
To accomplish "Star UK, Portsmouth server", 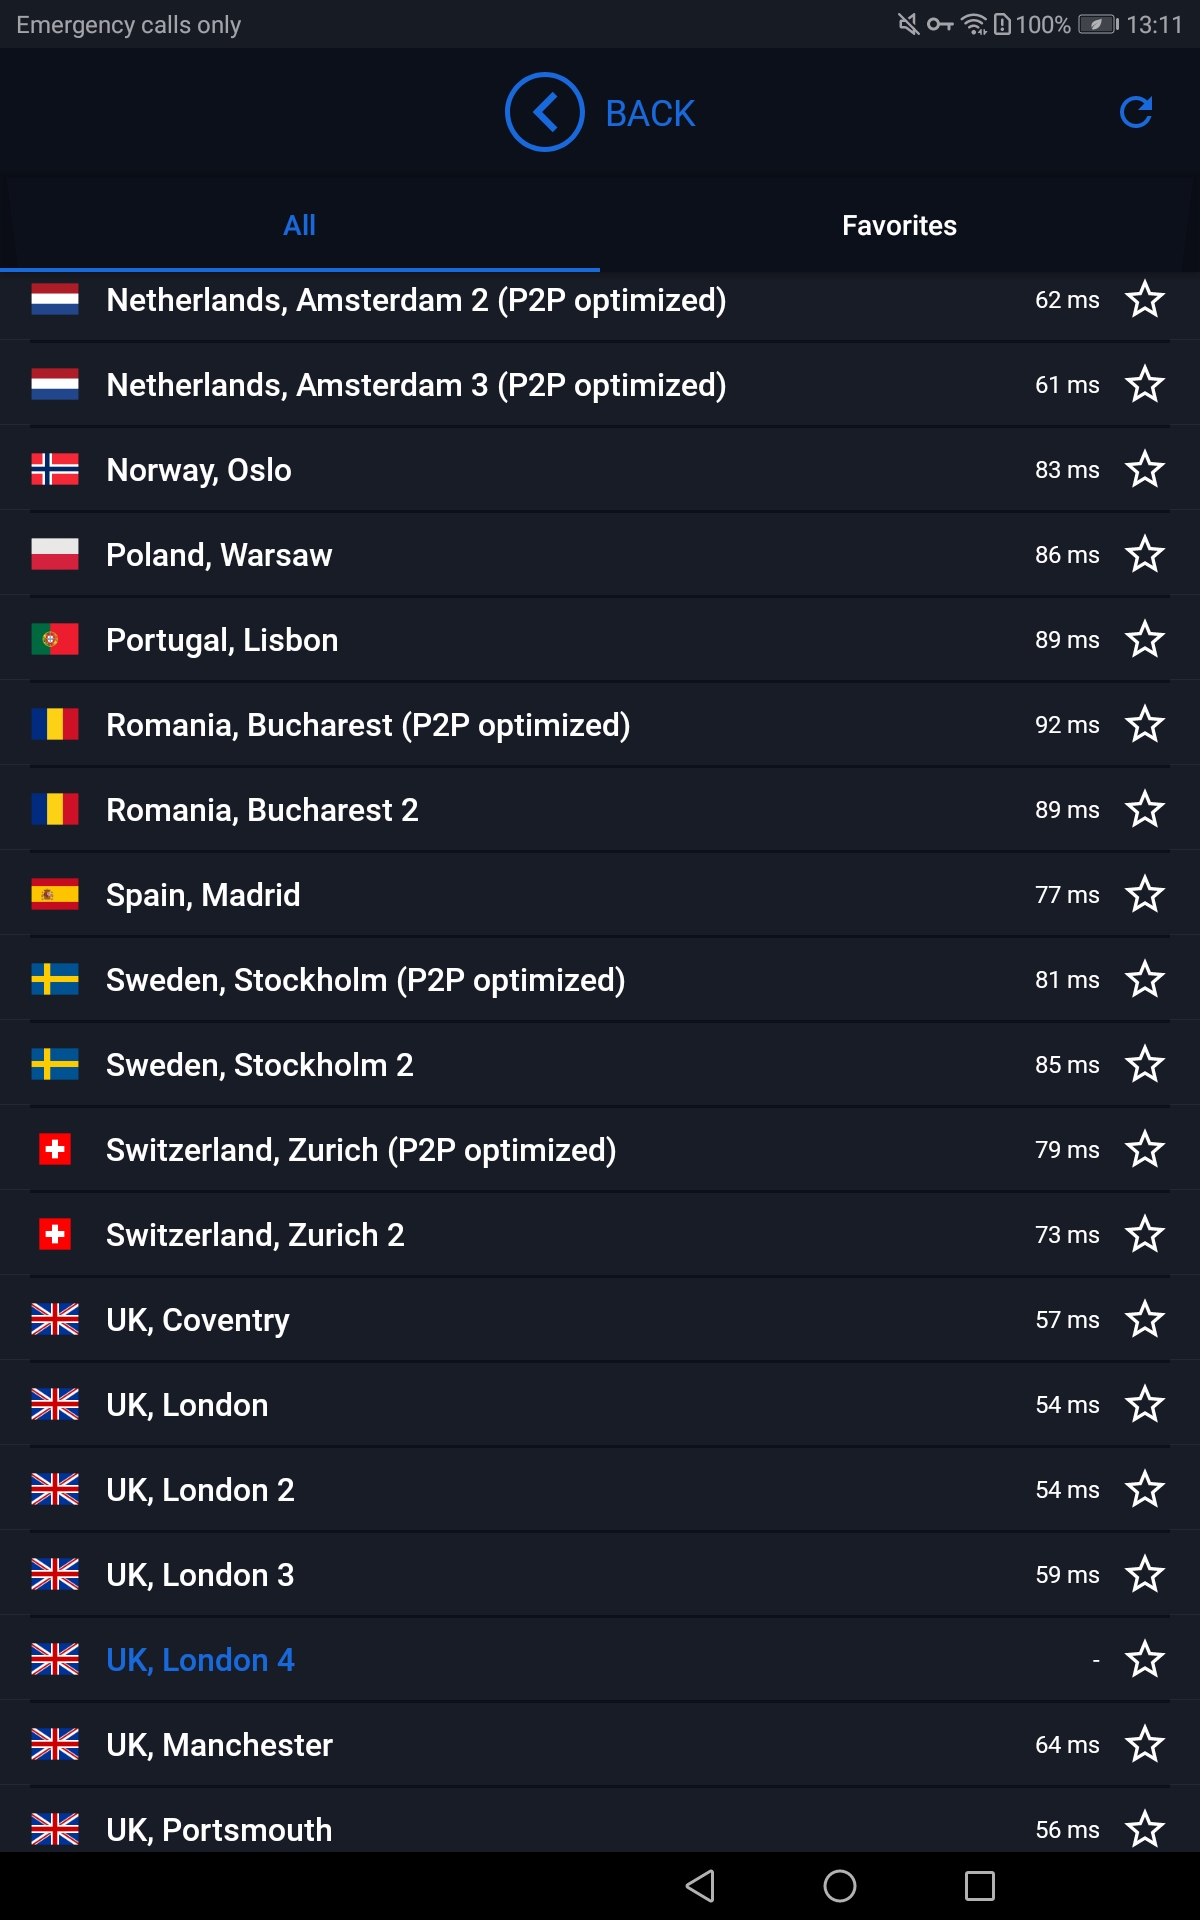I will click(1145, 1829).
